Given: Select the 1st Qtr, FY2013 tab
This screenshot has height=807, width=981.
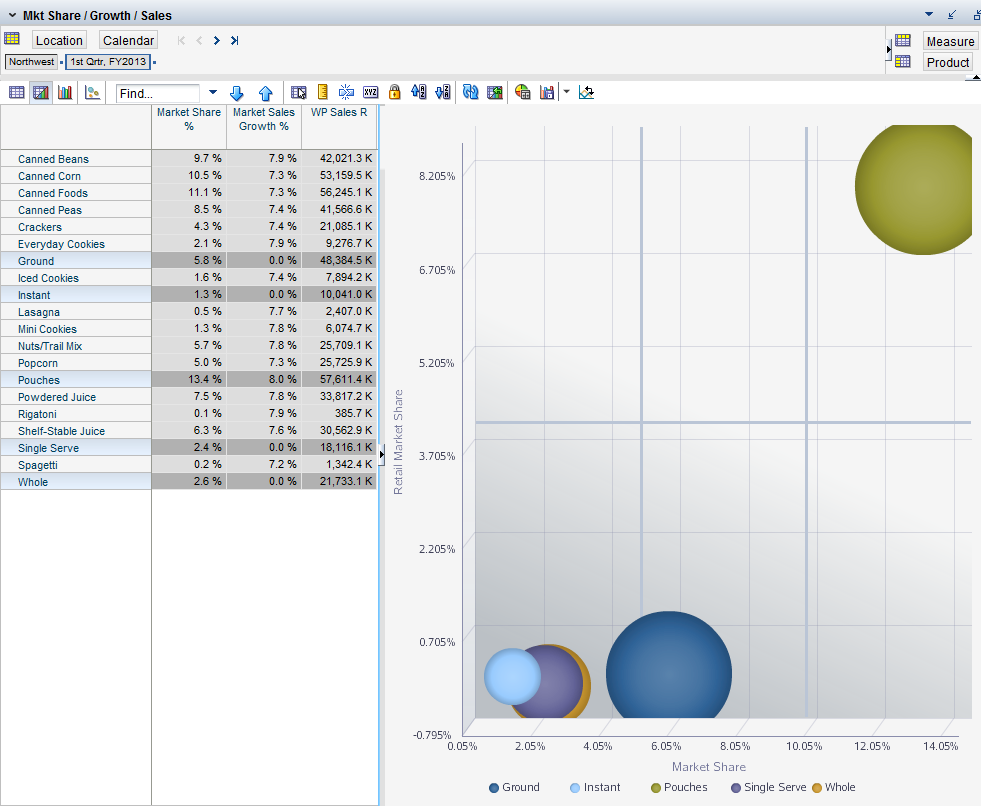Looking at the screenshot, I should (x=108, y=62).
